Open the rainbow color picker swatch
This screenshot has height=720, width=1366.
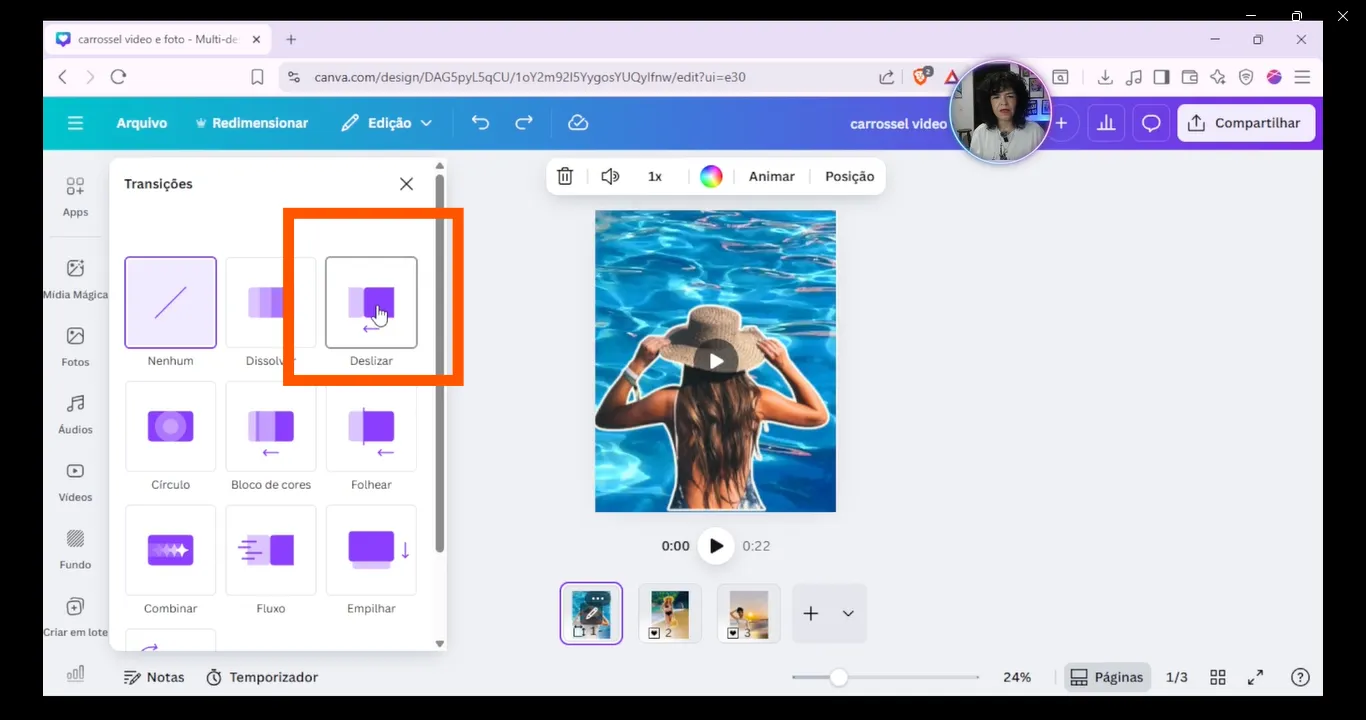[x=711, y=176]
